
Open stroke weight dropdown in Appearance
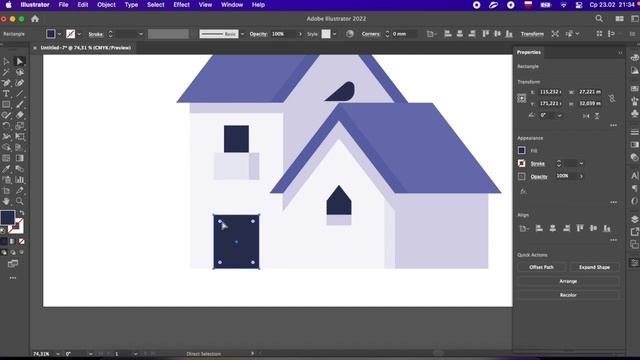click(581, 164)
